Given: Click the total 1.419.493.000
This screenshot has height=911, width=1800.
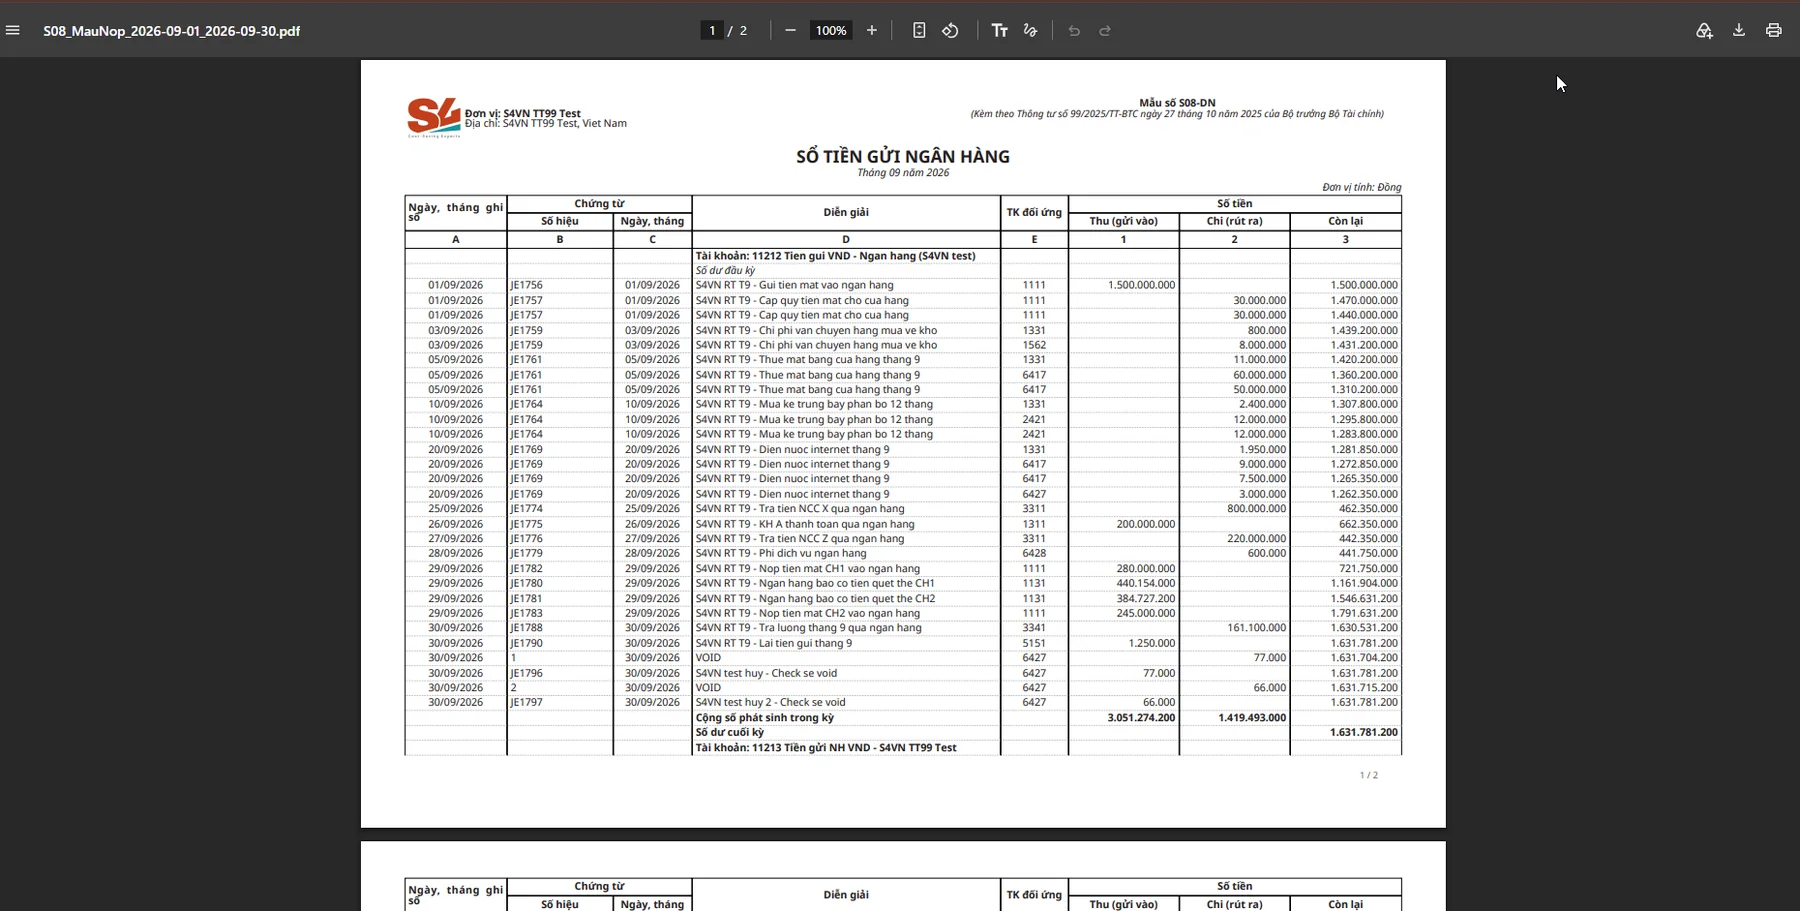Looking at the screenshot, I should coord(1252,718).
